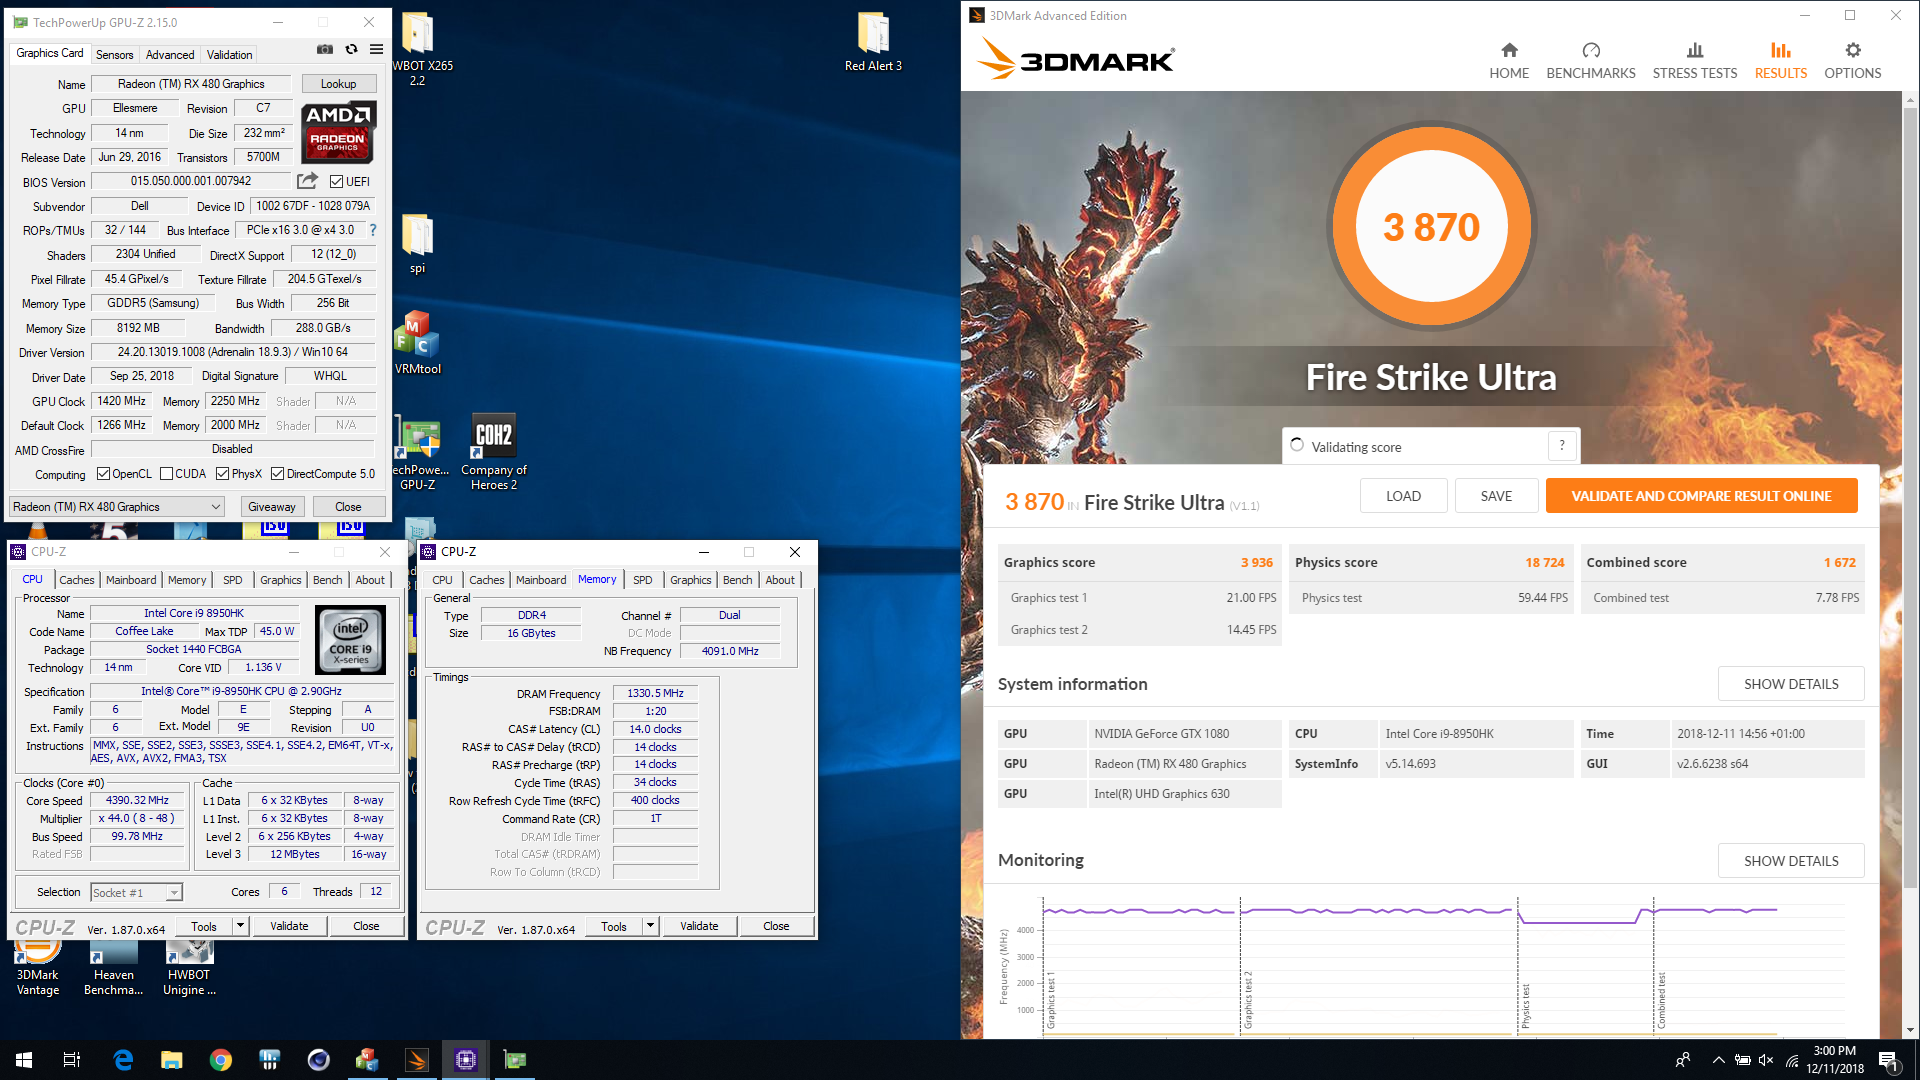Image resolution: width=1920 pixels, height=1080 pixels.
Task: Go to BENCHMARKS in 3DMark
Action: 1591,60
